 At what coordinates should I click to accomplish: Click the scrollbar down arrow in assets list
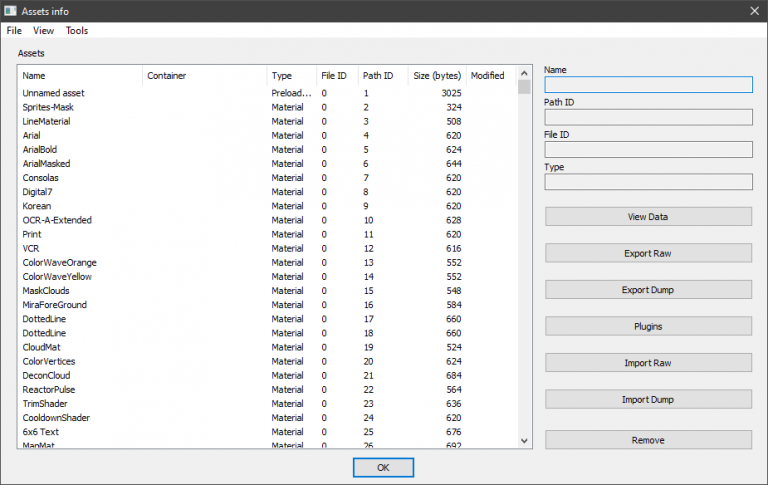(525, 440)
